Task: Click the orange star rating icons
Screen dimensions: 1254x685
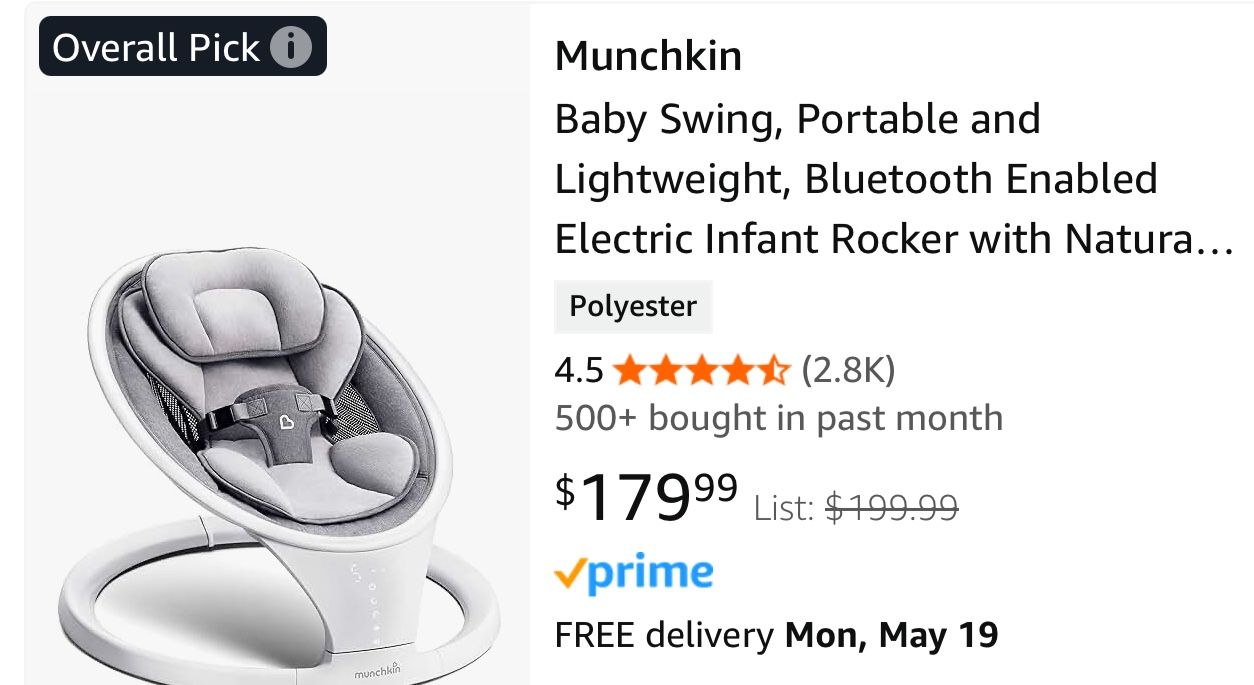Action: [x=702, y=371]
